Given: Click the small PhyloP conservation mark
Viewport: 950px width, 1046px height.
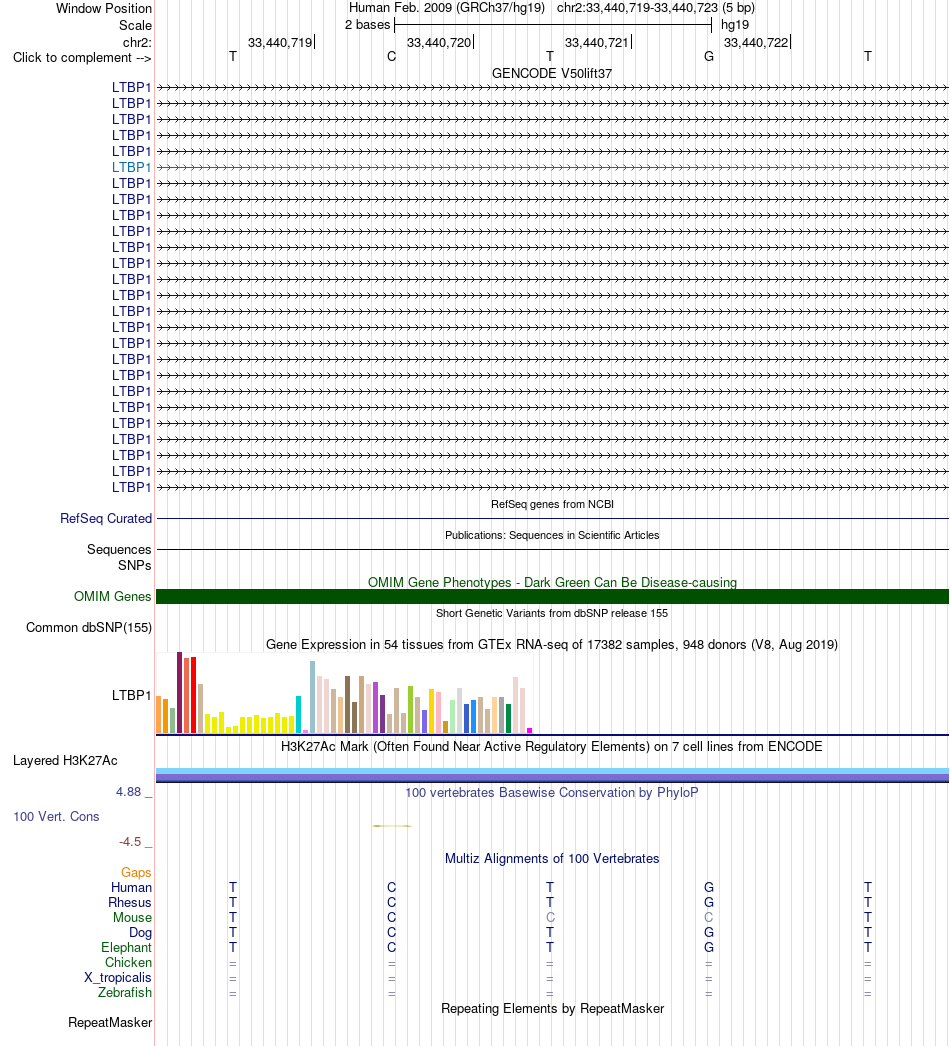Looking at the screenshot, I should pos(392,826).
